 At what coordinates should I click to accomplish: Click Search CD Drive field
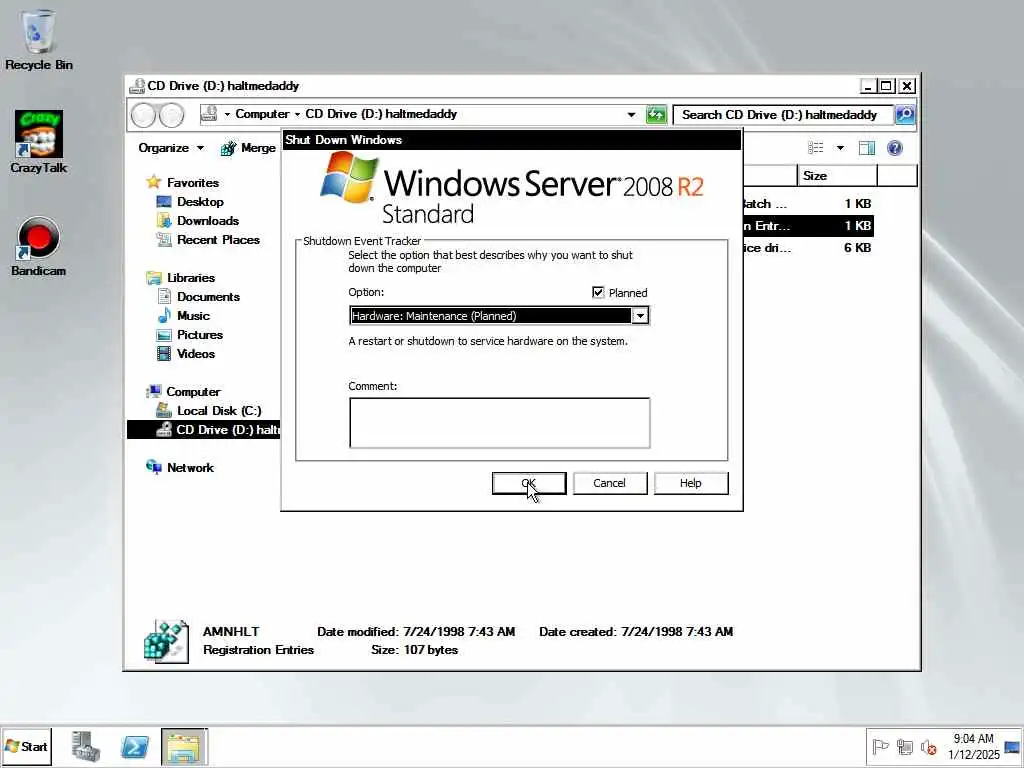pyautogui.click(x=784, y=115)
